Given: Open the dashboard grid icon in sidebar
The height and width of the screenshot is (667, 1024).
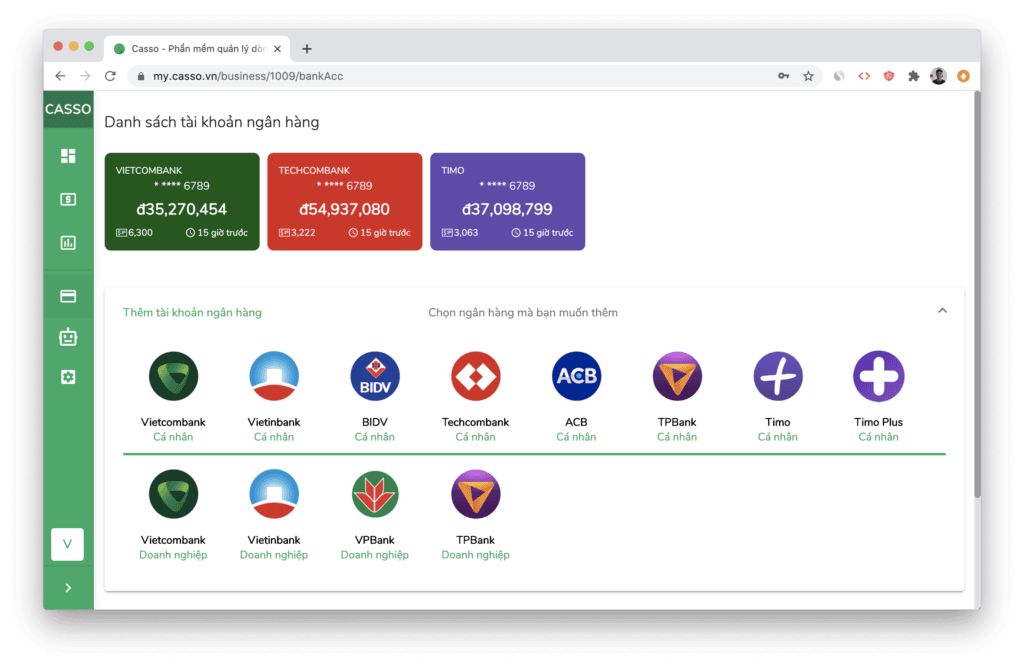Looking at the screenshot, I should pos(68,155).
